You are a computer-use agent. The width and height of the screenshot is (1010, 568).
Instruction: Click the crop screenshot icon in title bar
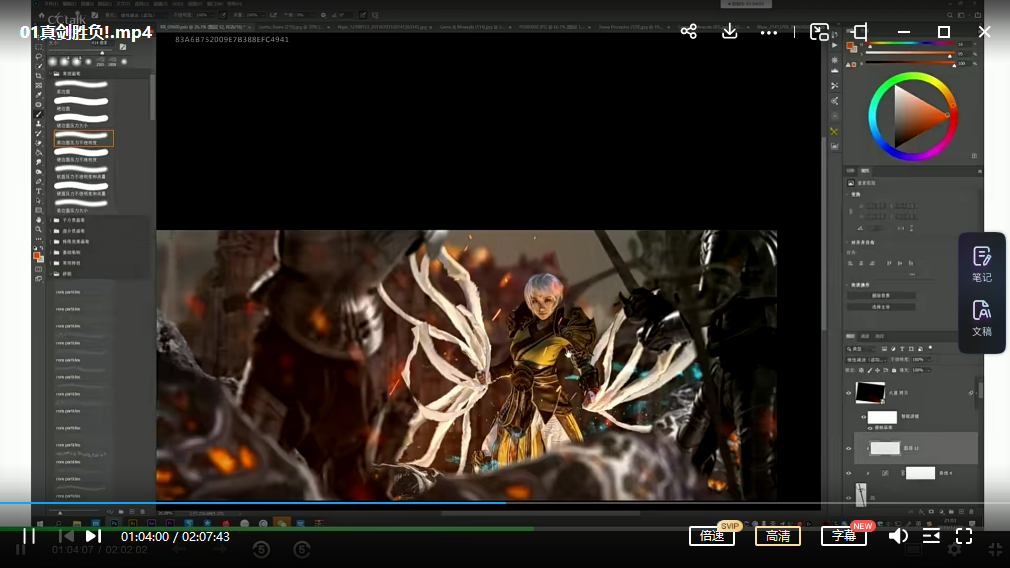tap(860, 32)
